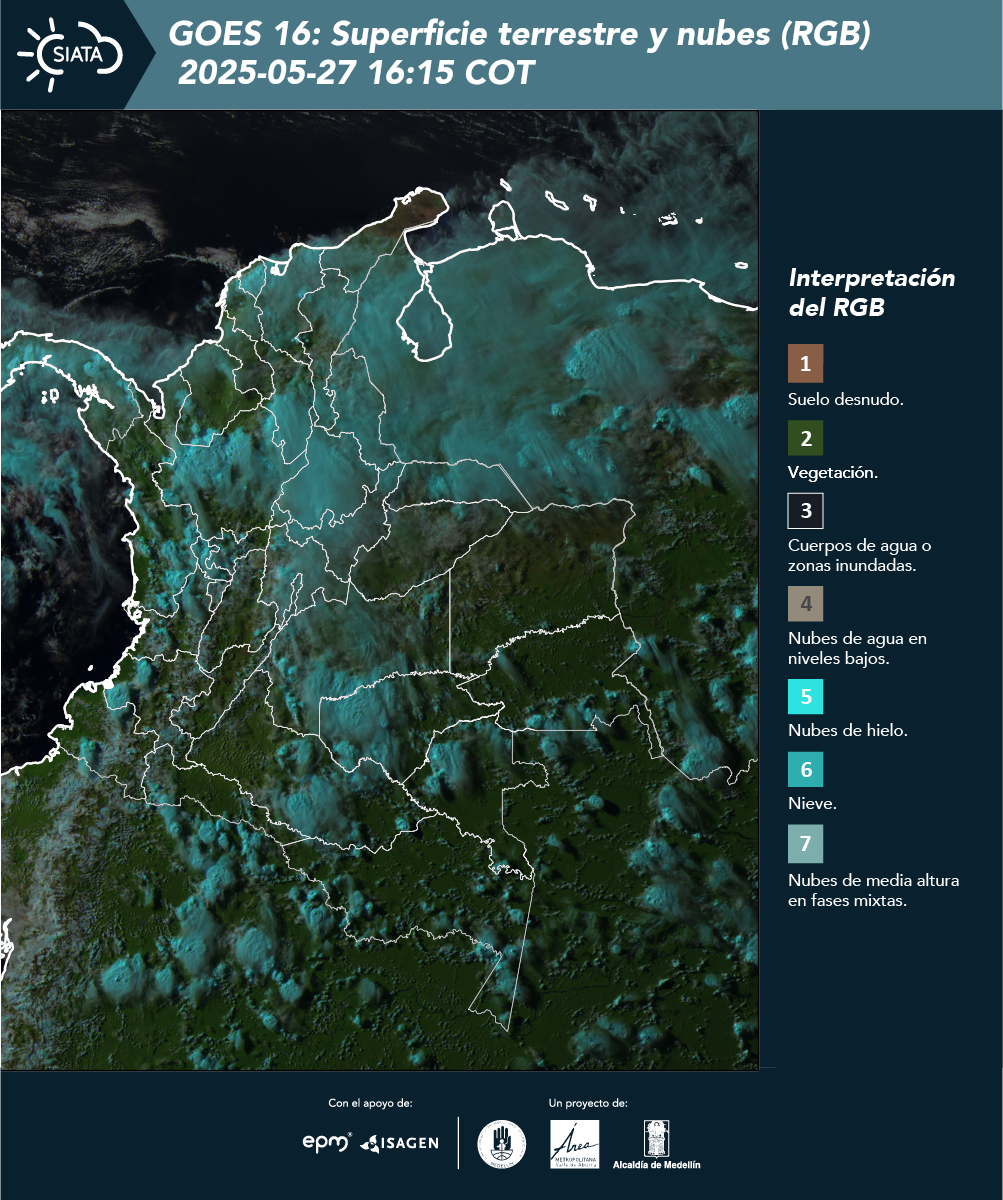Screen dimensions: 1003x1200
Task: Click the 'Con el apoyo de:' text
Action: click(x=370, y=1103)
